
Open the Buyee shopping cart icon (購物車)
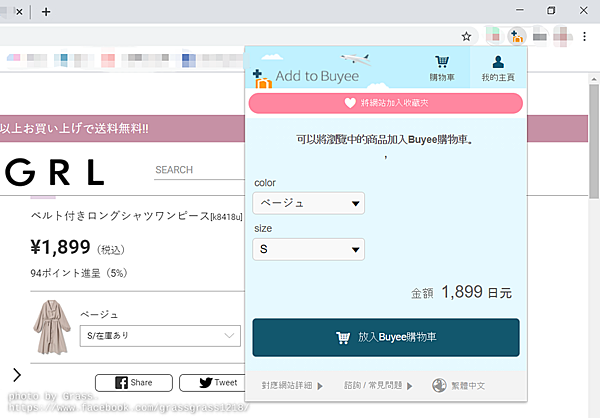pyautogui.click(x=442, y=68)
